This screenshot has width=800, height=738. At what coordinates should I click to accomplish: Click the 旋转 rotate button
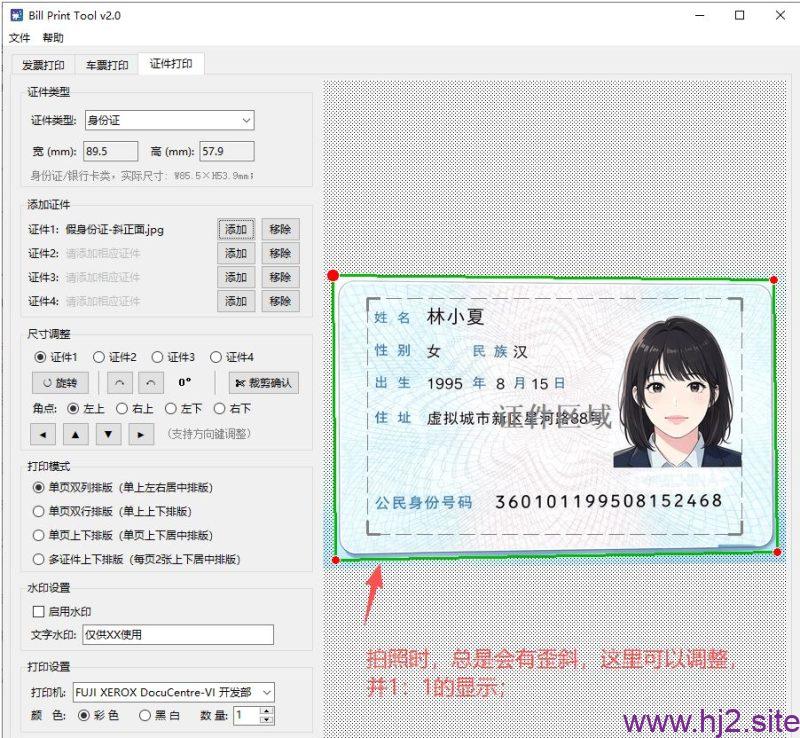60,383
